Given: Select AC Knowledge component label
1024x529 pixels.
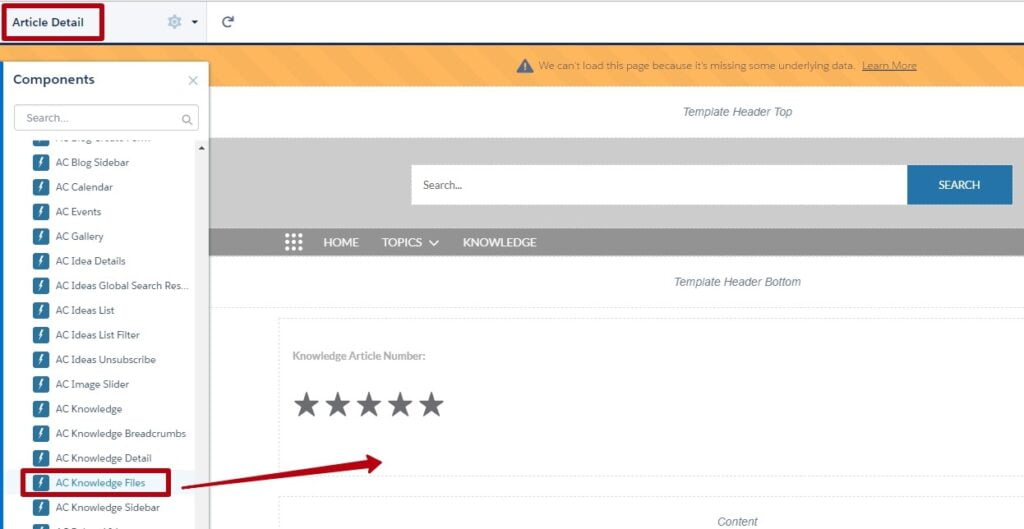Looking at the screenshot, I should 89,409.
